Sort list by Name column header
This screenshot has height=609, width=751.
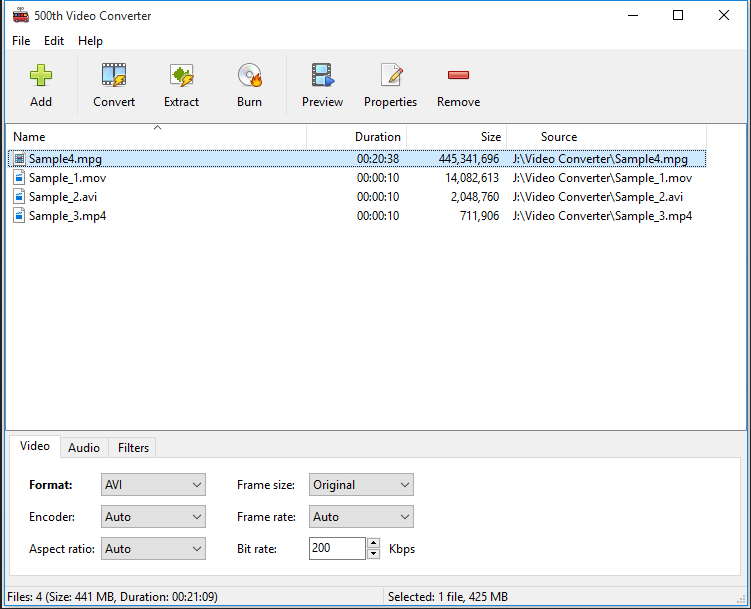[x=157, y=137]
